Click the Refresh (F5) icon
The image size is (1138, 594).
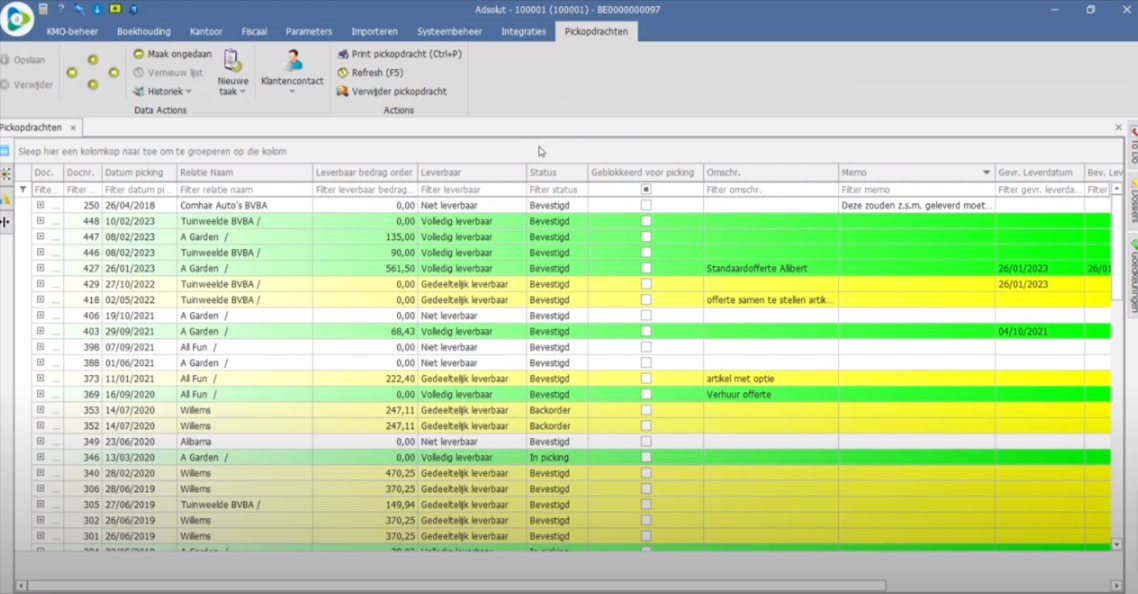[343, 73]
